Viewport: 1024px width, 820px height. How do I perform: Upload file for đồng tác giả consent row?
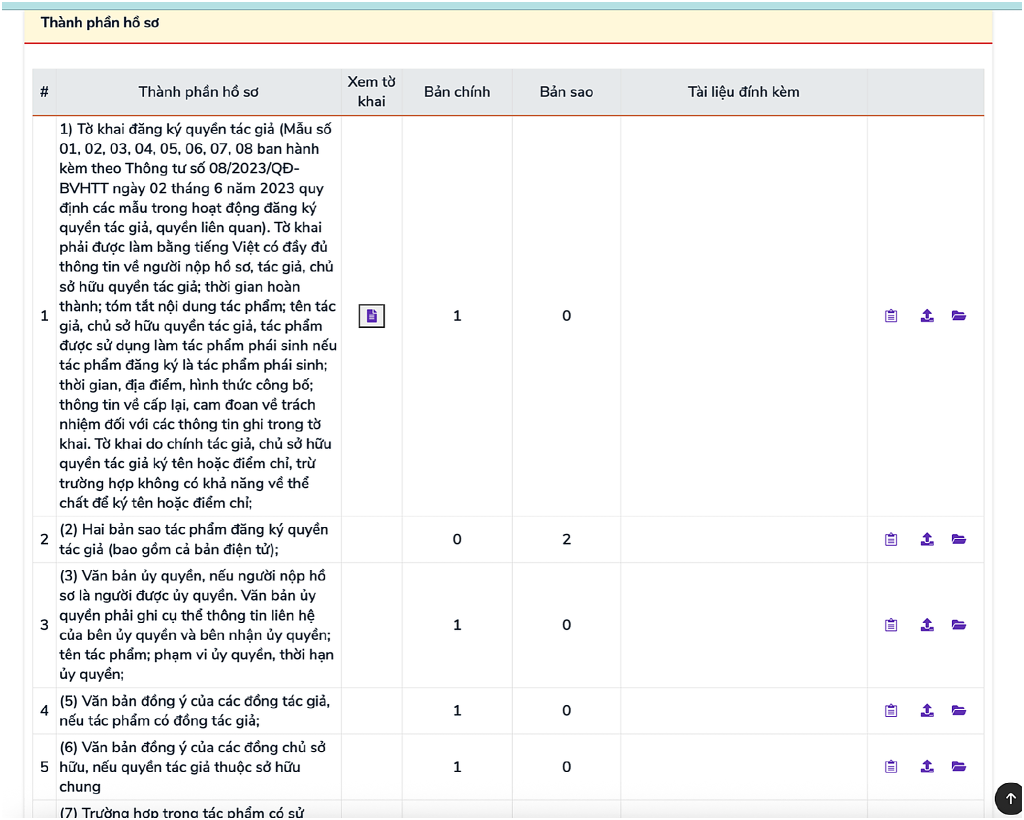(x=927, y=710)
